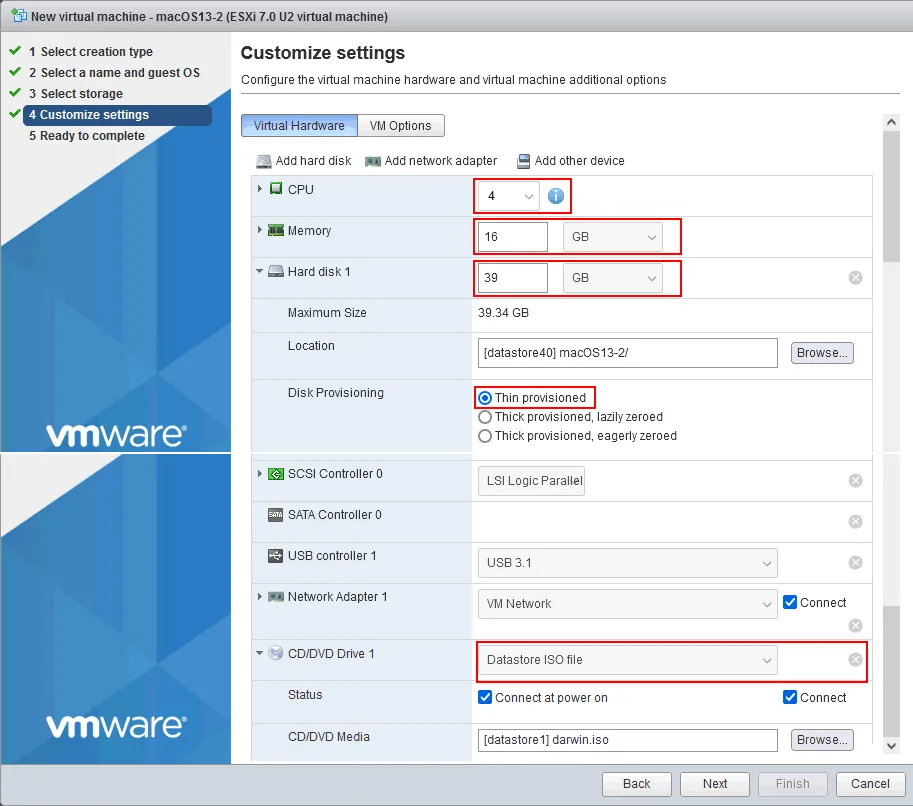Uncheck Network Adapter 1 Connect checkbox
913x806 pixels.
pos(790,603)
